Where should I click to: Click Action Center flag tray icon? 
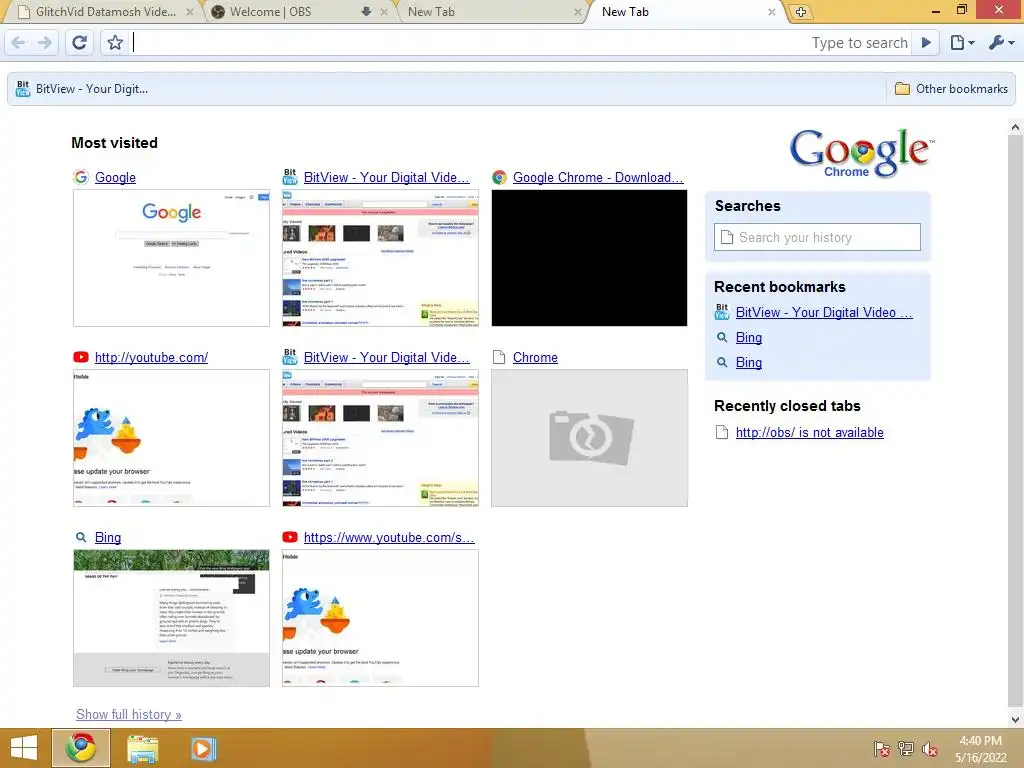coord(881,749)
